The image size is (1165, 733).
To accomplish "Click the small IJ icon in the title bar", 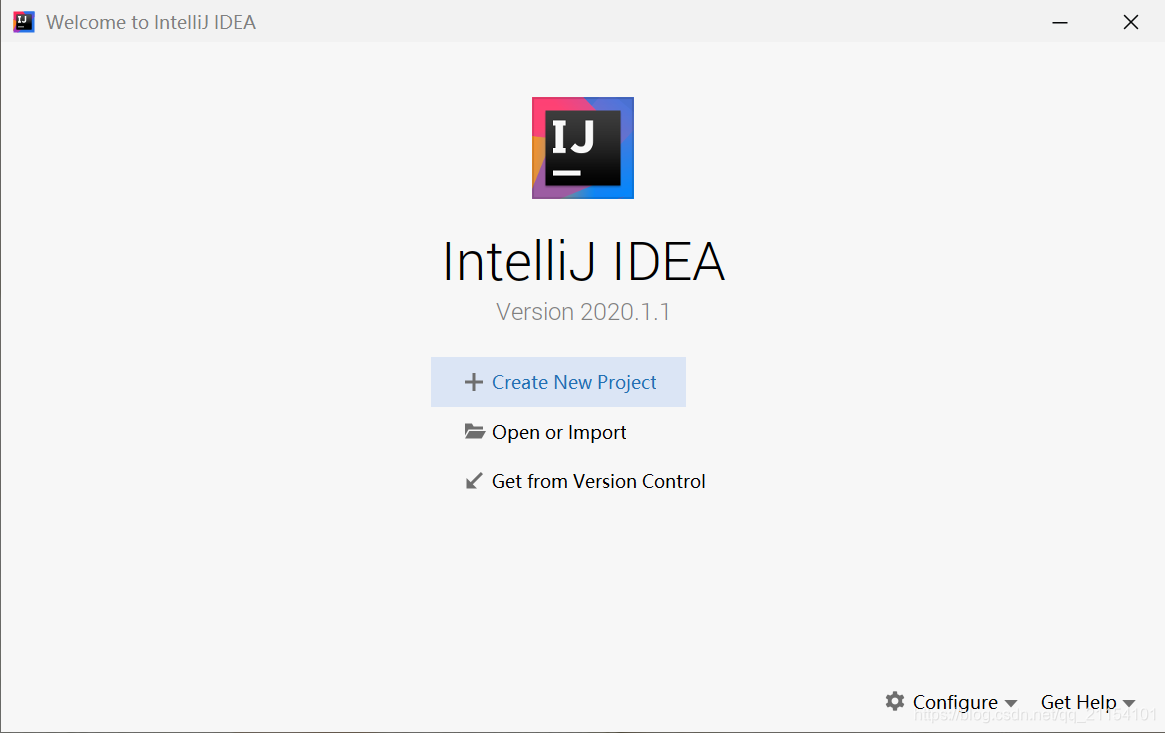I will pyautogui.click(x=22, y=21).
